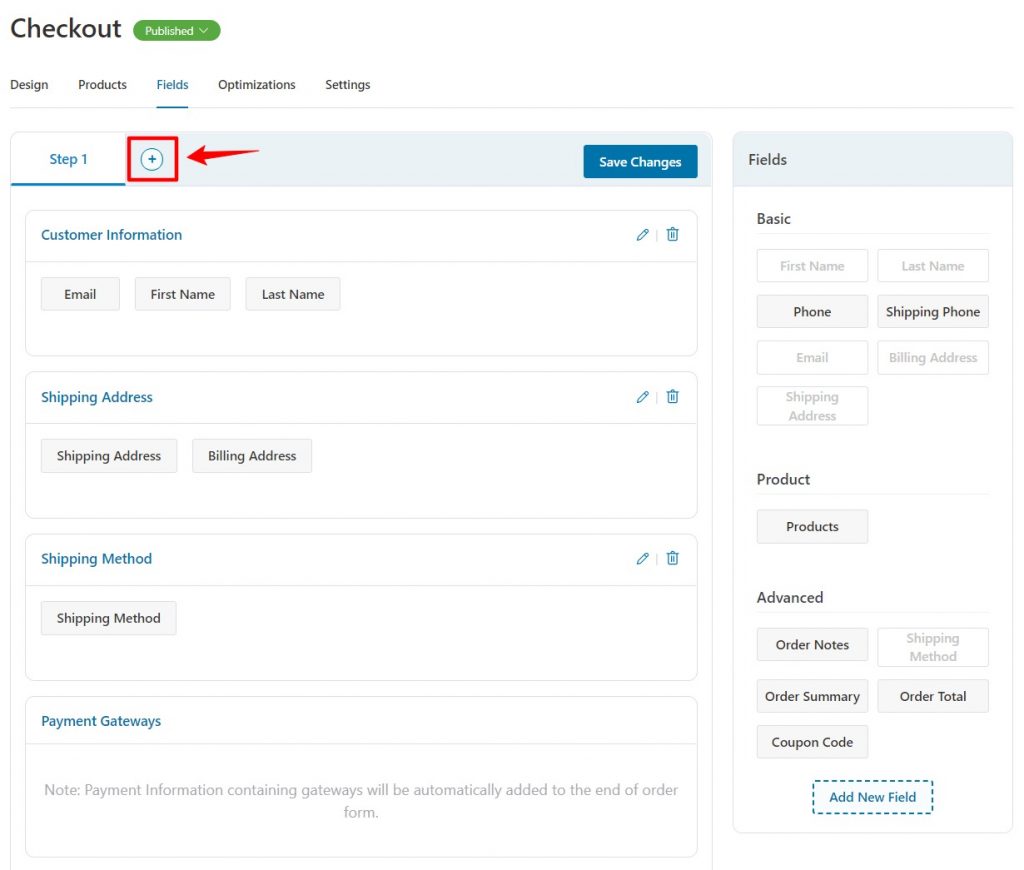Viewport: 1024px width, 870px height.
Task: Edit the Customer Information section
Action: [x=643, y=234]
